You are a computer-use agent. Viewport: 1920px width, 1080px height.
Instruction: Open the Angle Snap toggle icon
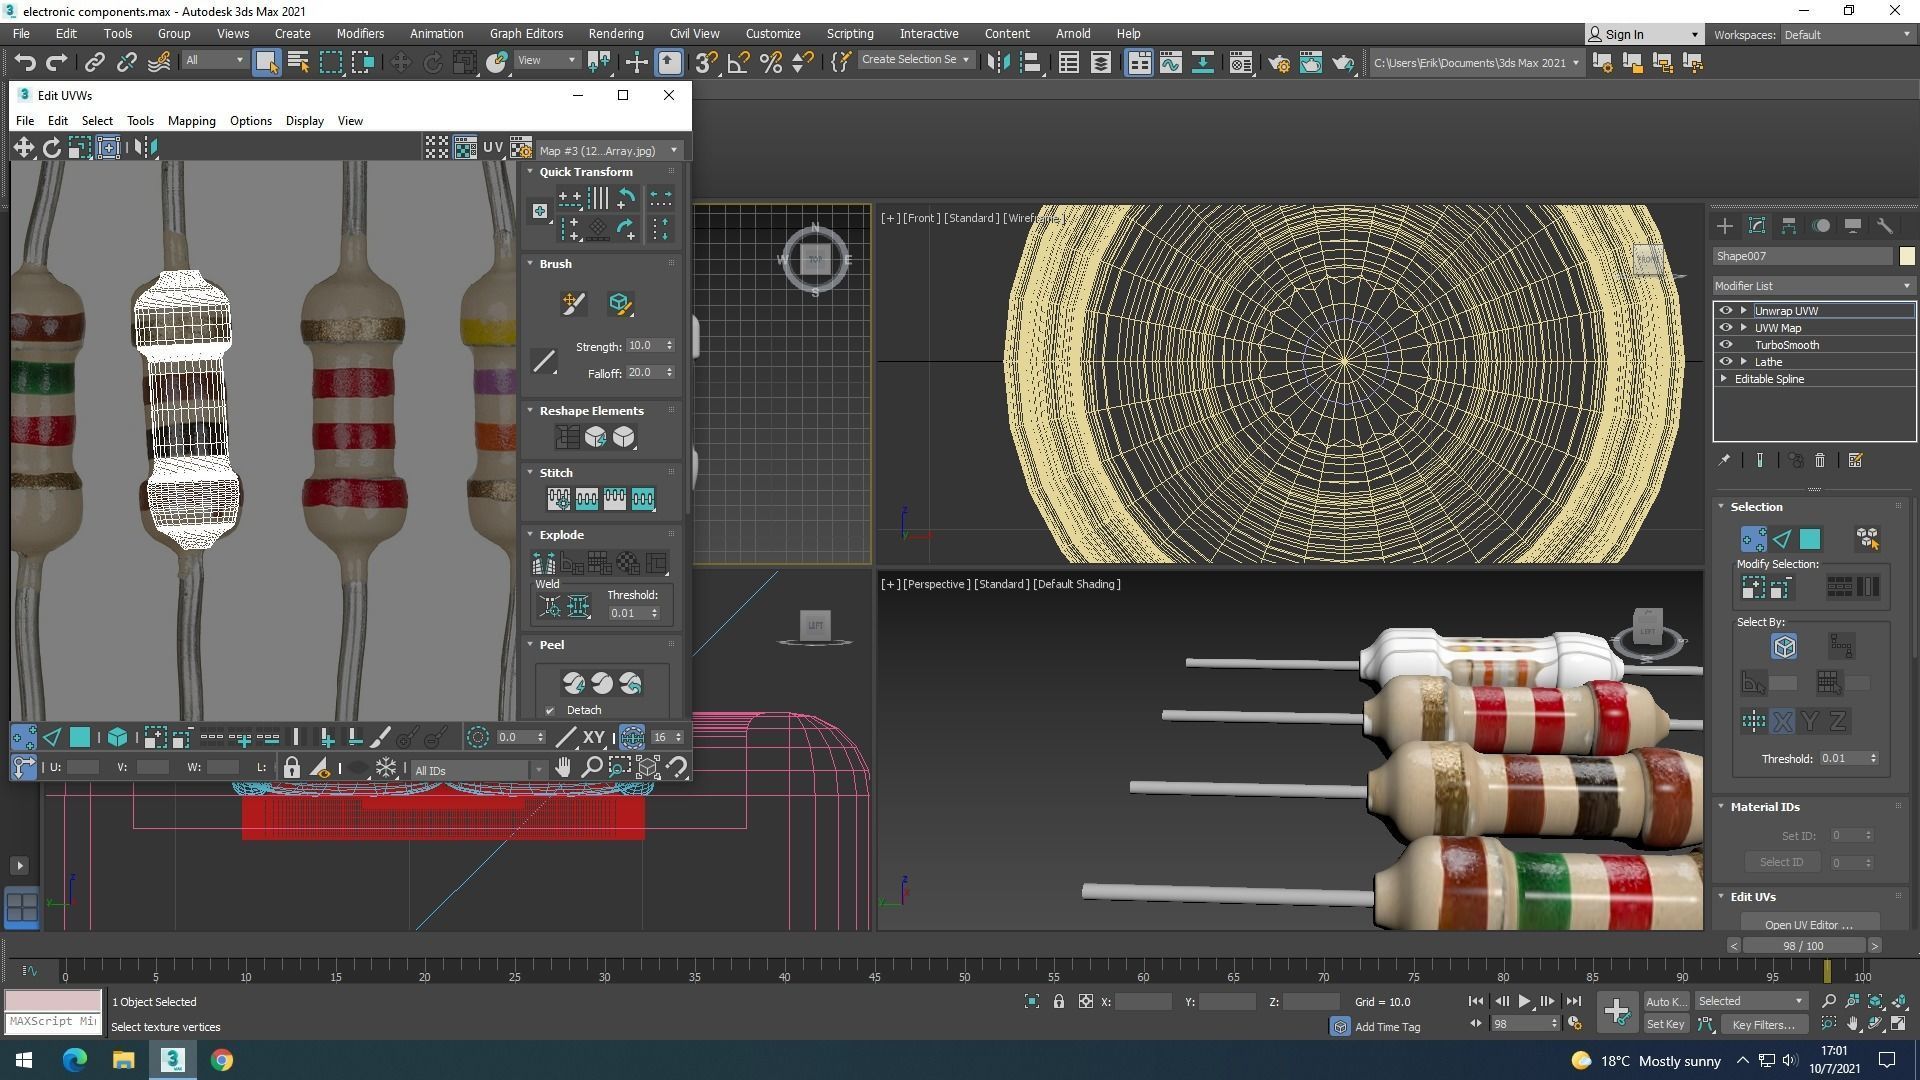[738, 63]
